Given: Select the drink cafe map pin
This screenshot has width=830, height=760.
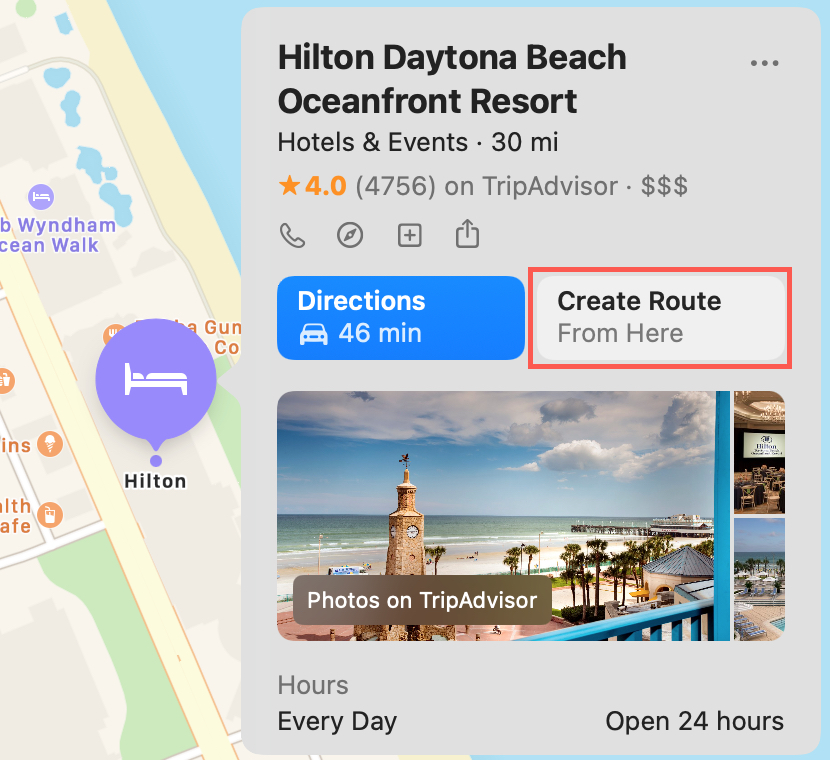Looking at the screenshot, I should pyautogui.click(x=50, y=514).
